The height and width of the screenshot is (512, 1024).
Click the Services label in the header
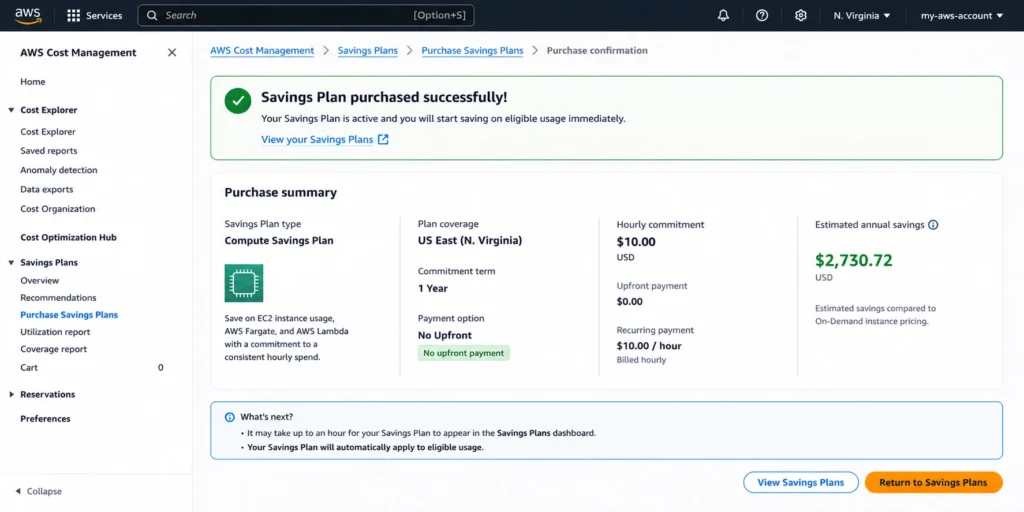104,16
